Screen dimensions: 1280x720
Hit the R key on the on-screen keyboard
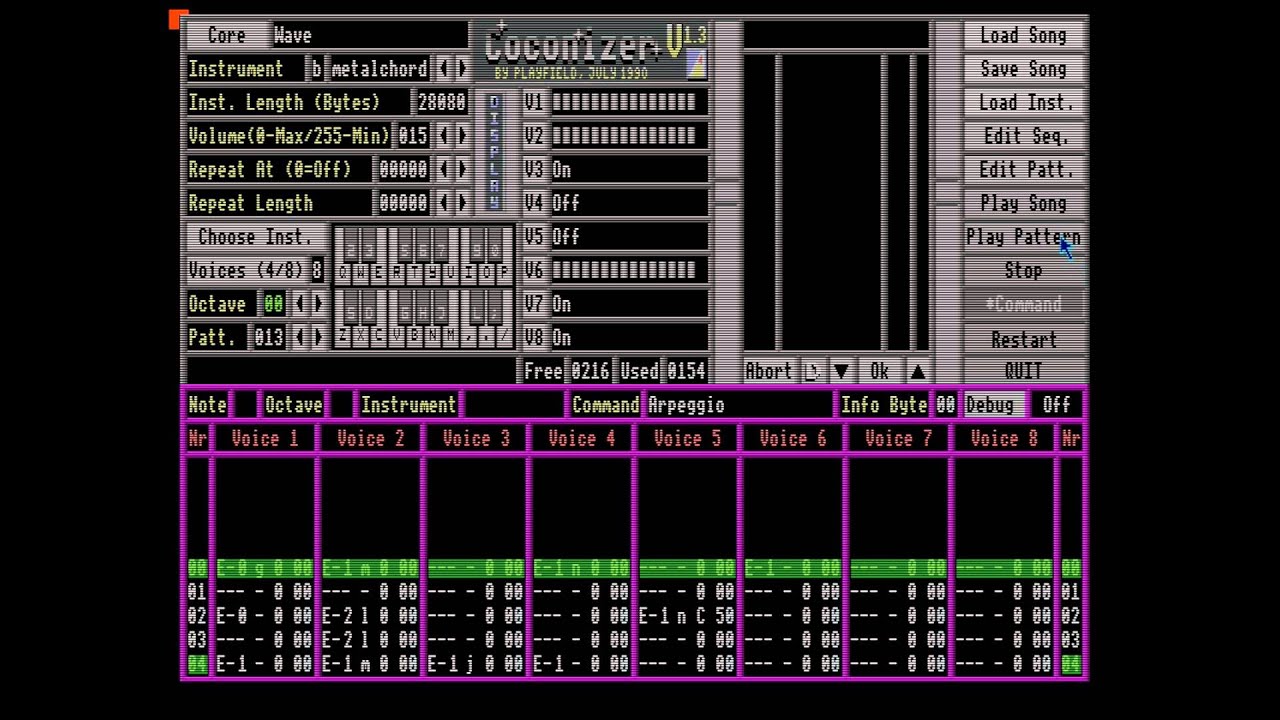pos(397,272)
